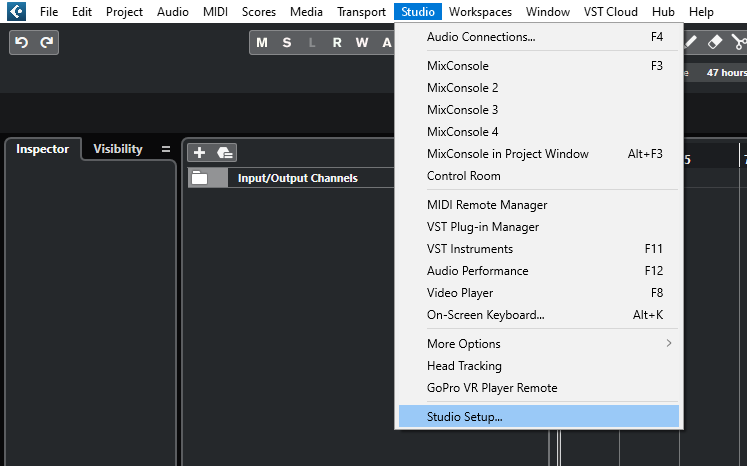Select Head Tracking entry
This screenshot has width=747, height=466.
[539, 365]
